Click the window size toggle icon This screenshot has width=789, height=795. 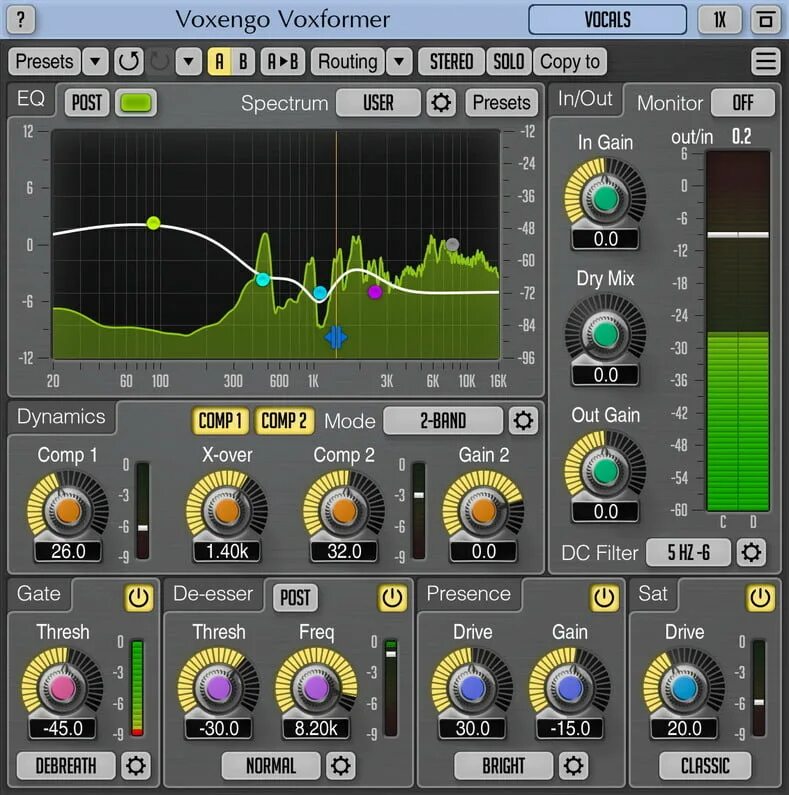click(765, 20)
